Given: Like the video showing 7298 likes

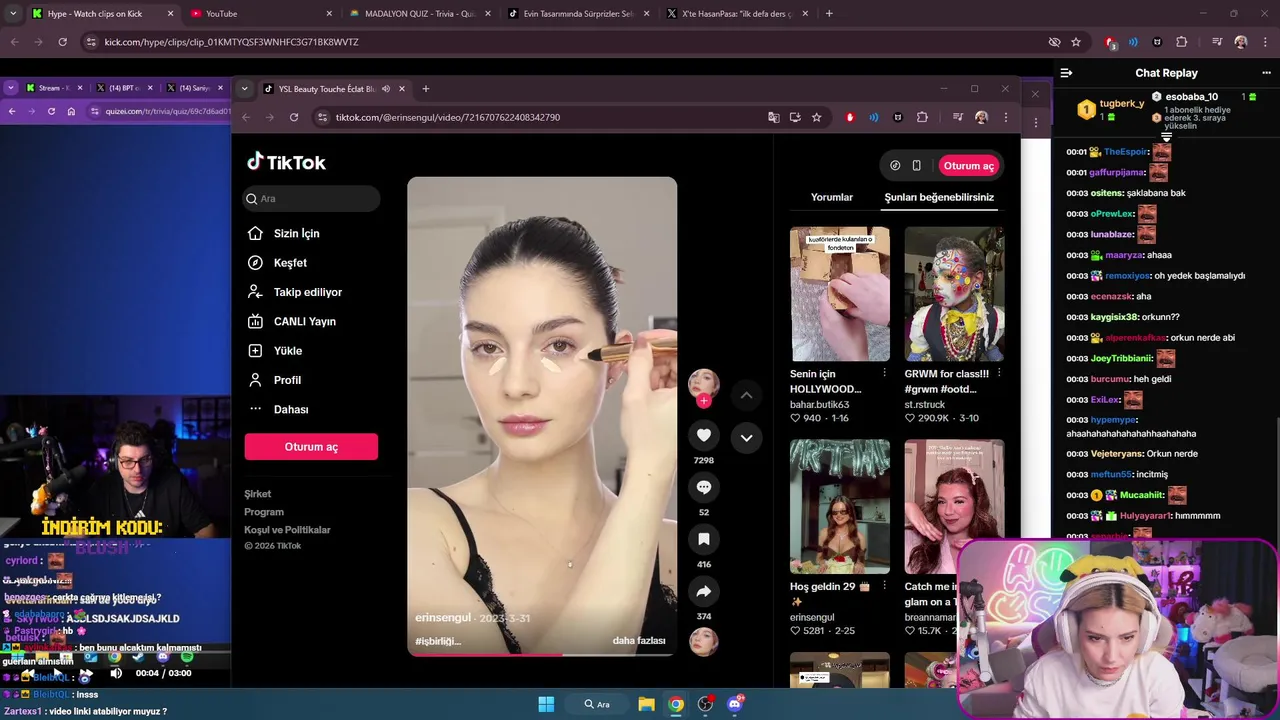Looking at the screenshot, I should pyautogui.click(x=704, y=435).
